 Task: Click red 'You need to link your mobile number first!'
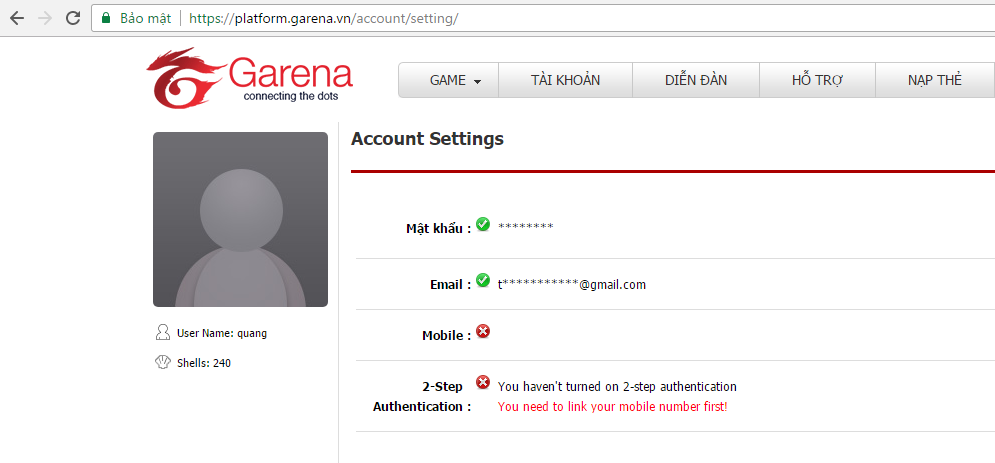pyautogui.click(x=612, y=407)
